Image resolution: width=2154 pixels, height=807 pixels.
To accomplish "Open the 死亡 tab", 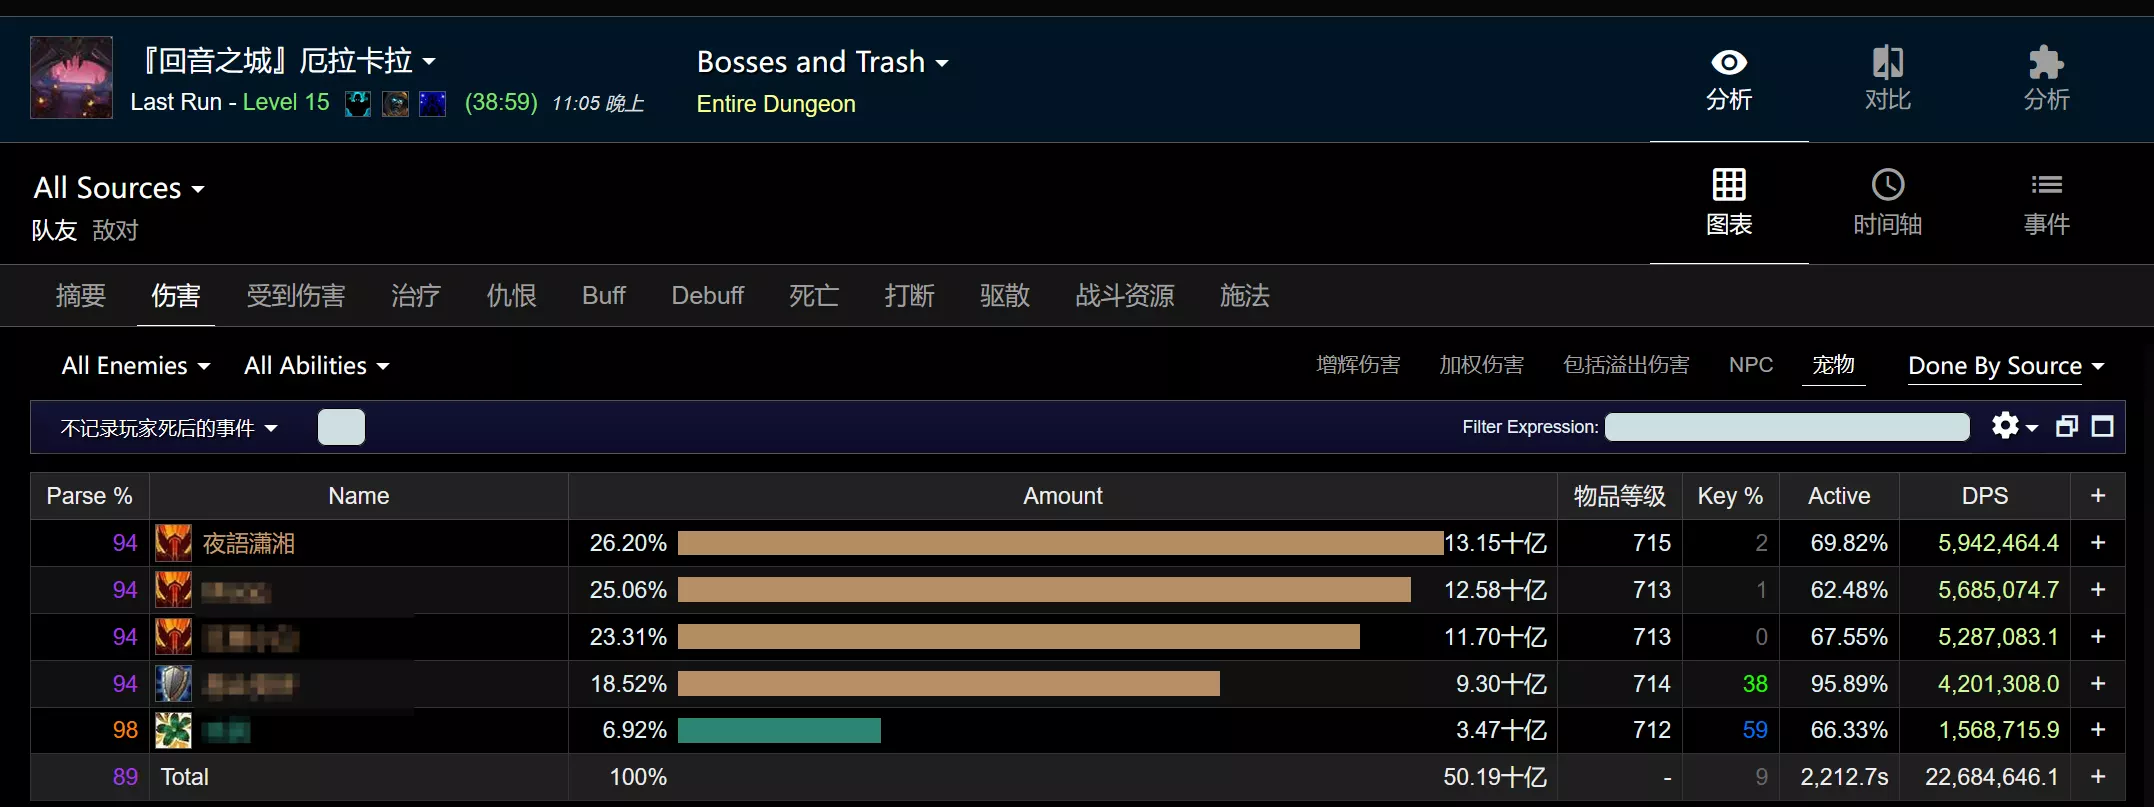I will tap(813, 296).
